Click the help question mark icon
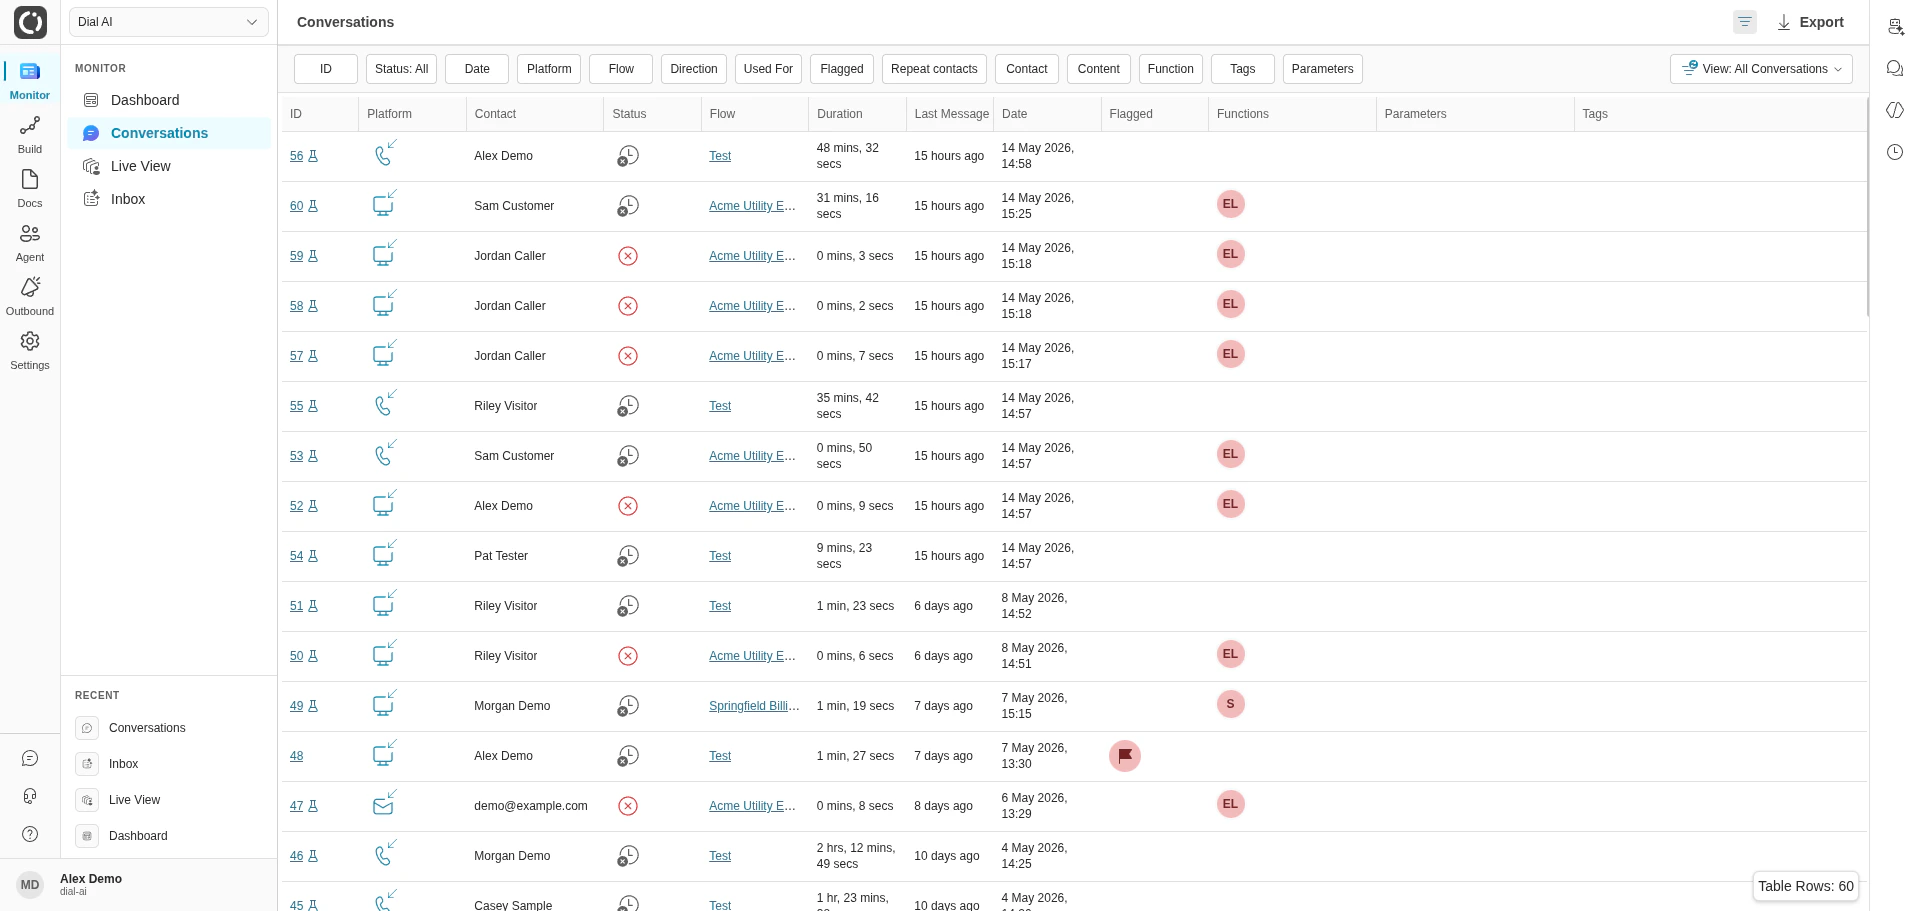Screen dimensions: 1920x911 pos(30,834)
